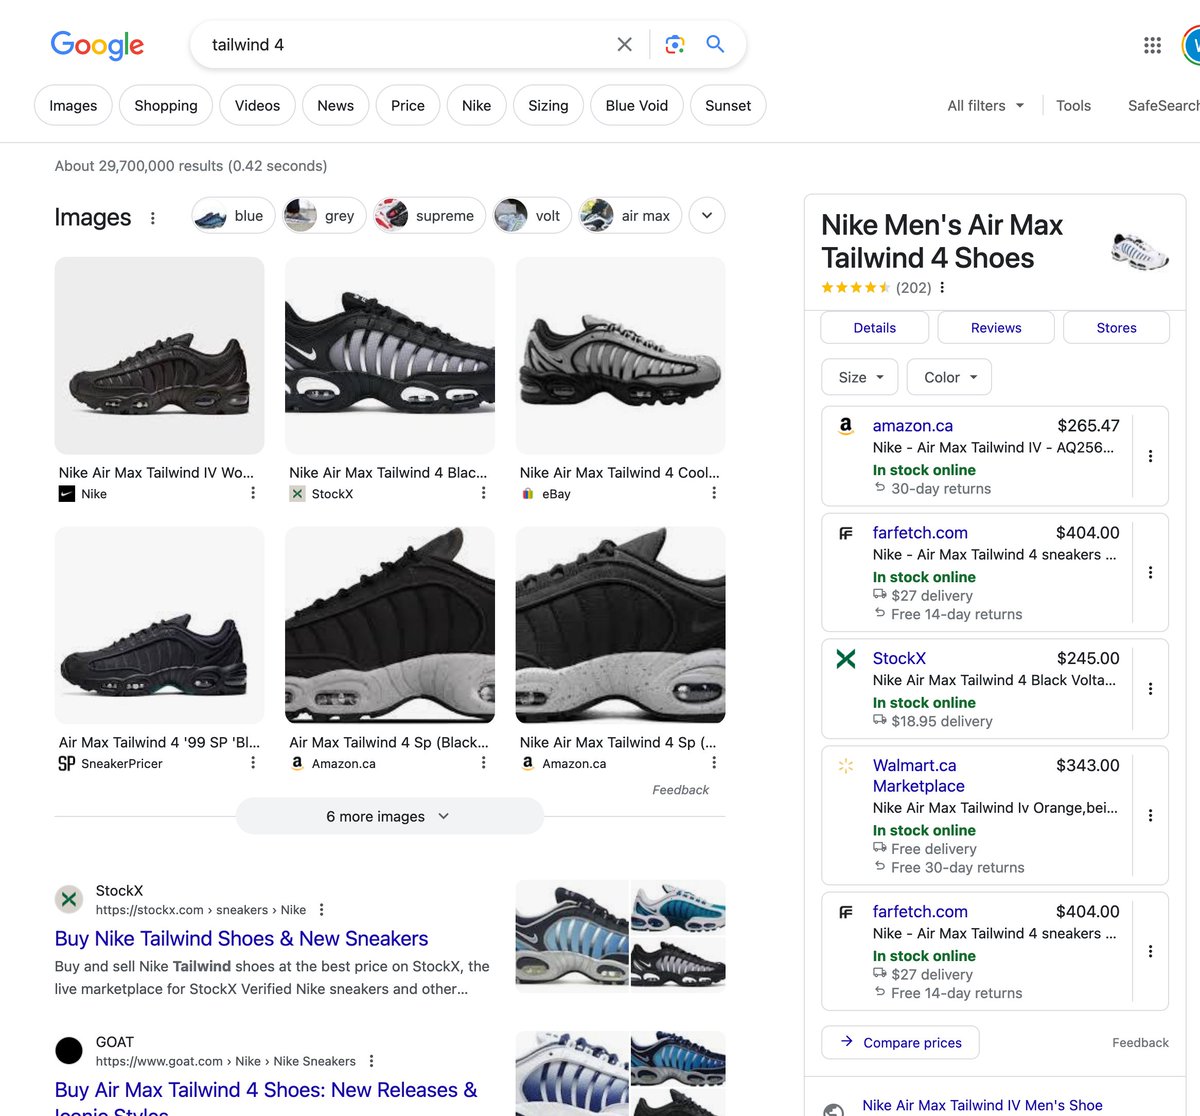
Task: Open the Nike Air Max Tailwind IV Wo... image thumbnail
Action: click(x=159, y=356)
